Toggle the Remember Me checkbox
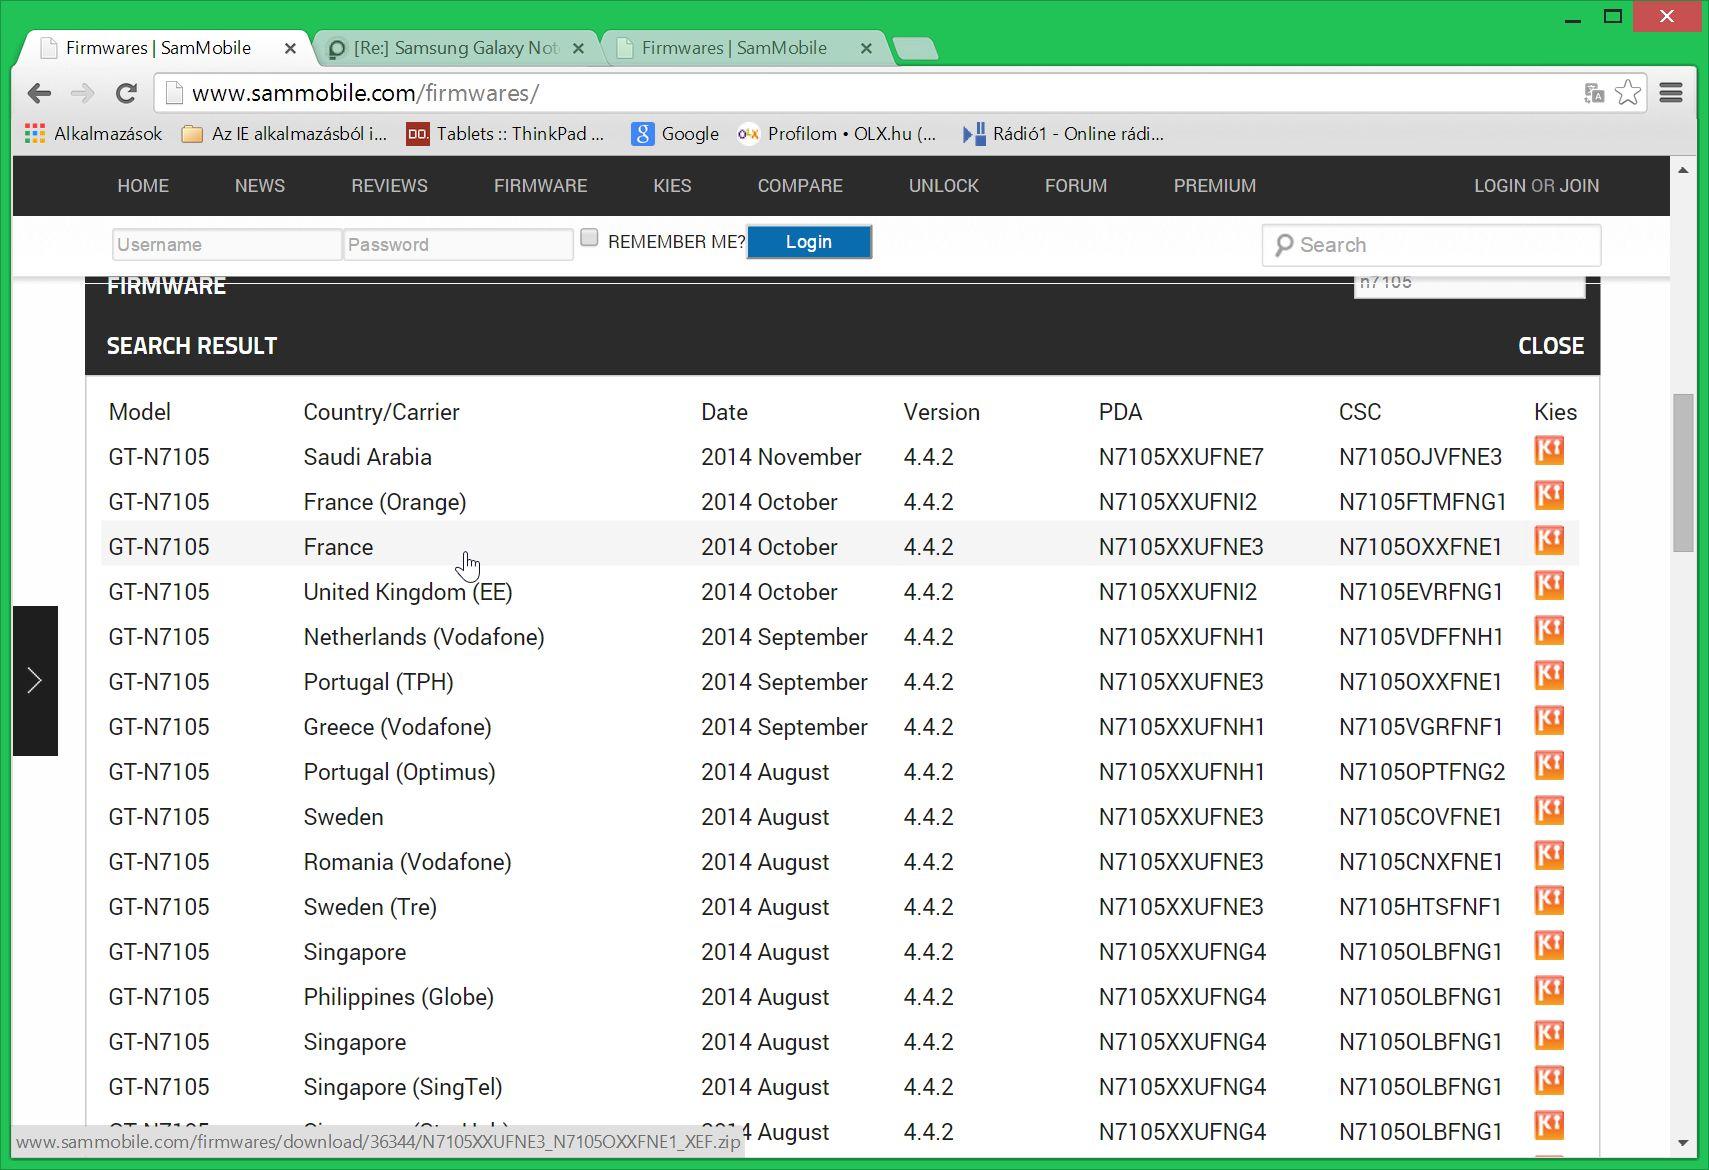Image resolution: width=1709 pixels, height=1170 pixels. click(x=589, y=238)
